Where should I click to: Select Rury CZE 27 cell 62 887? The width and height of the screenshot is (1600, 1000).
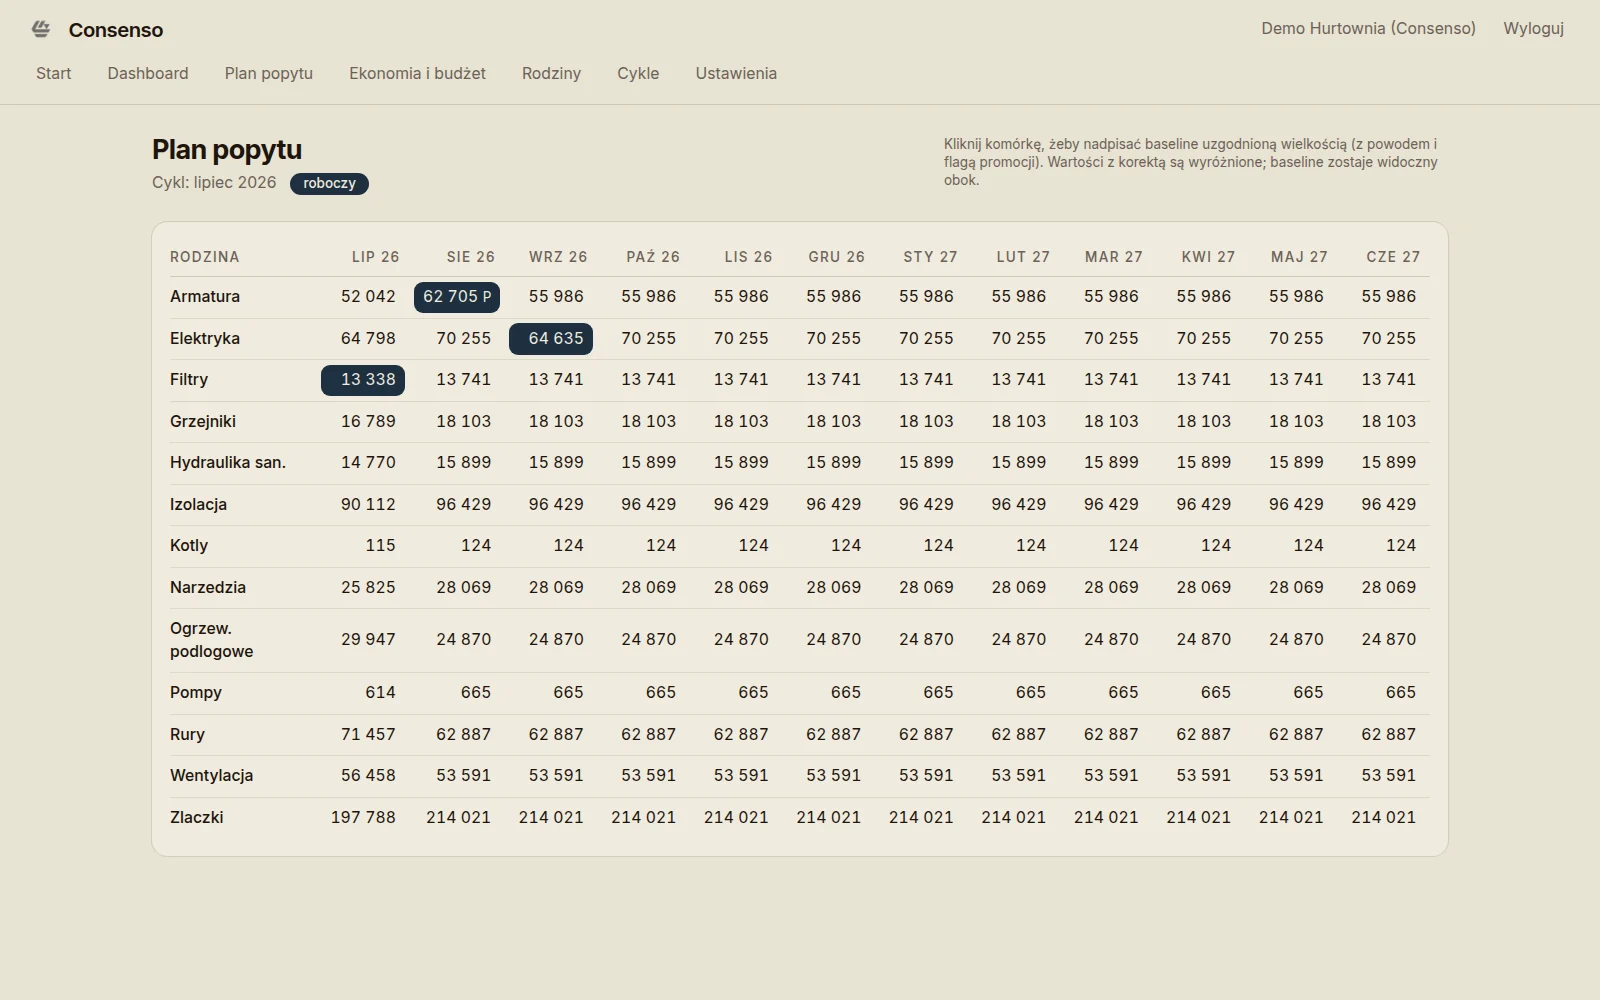click(1389, 734)
